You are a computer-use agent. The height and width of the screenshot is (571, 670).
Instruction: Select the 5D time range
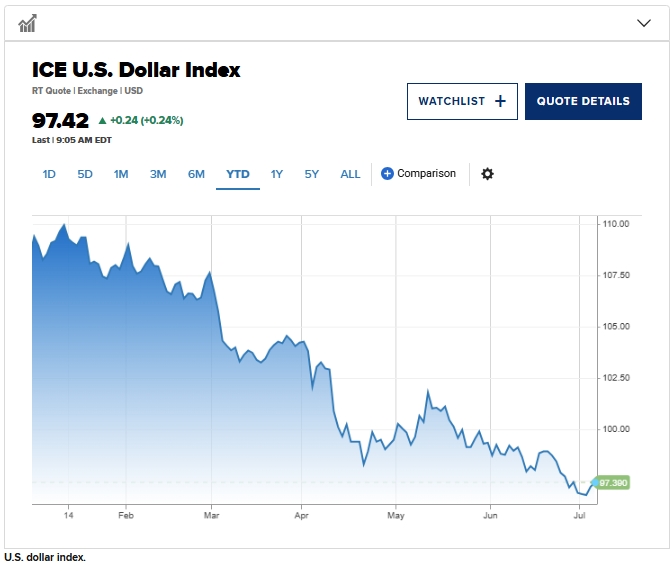pos(85,174)
